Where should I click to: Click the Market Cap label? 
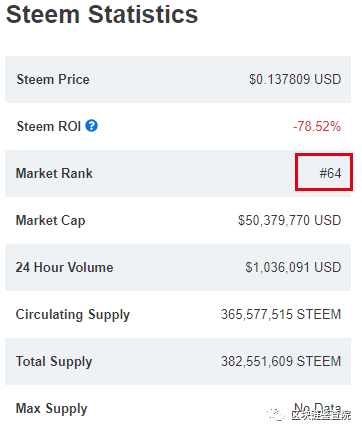50,221
